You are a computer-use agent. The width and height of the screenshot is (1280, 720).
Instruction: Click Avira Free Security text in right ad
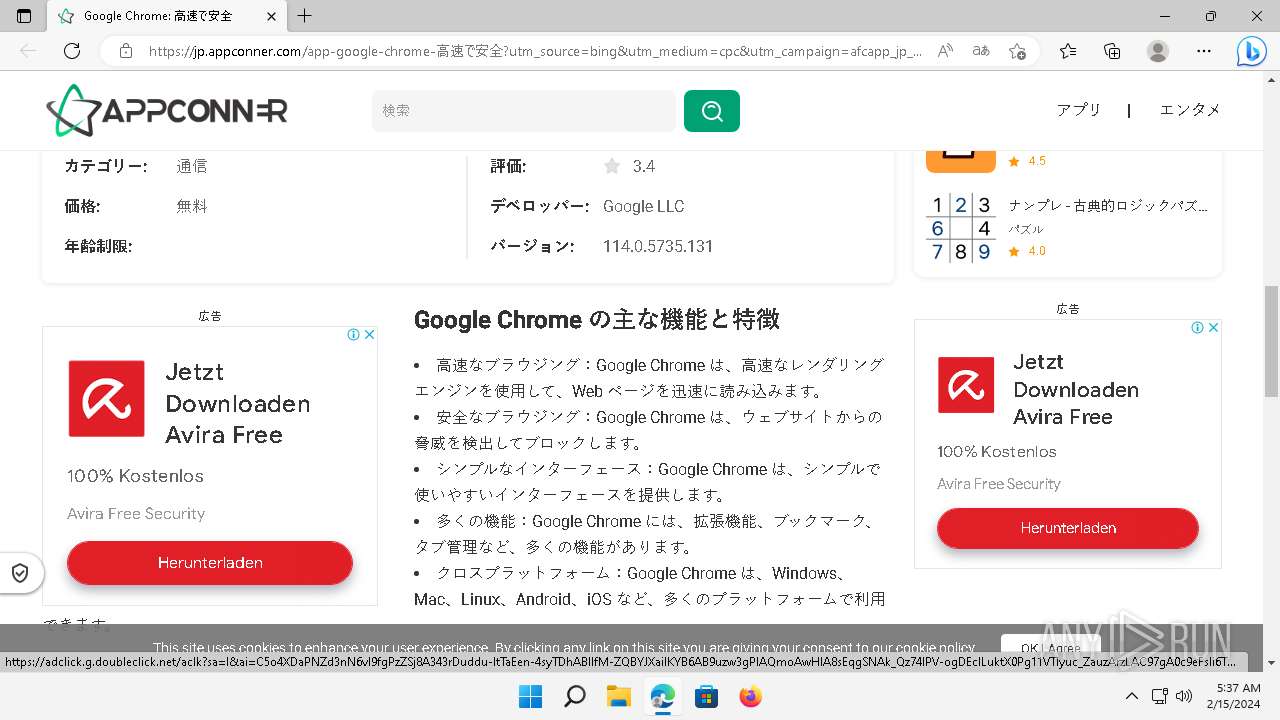click(x=999, y=484)
